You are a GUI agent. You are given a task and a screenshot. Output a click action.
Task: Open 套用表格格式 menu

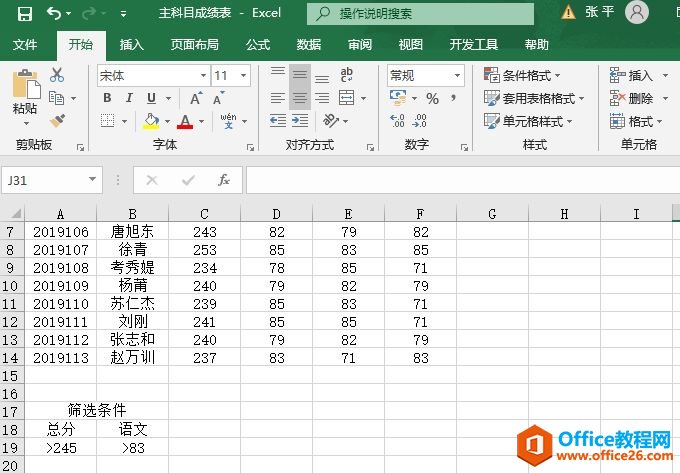click(534, 98)
